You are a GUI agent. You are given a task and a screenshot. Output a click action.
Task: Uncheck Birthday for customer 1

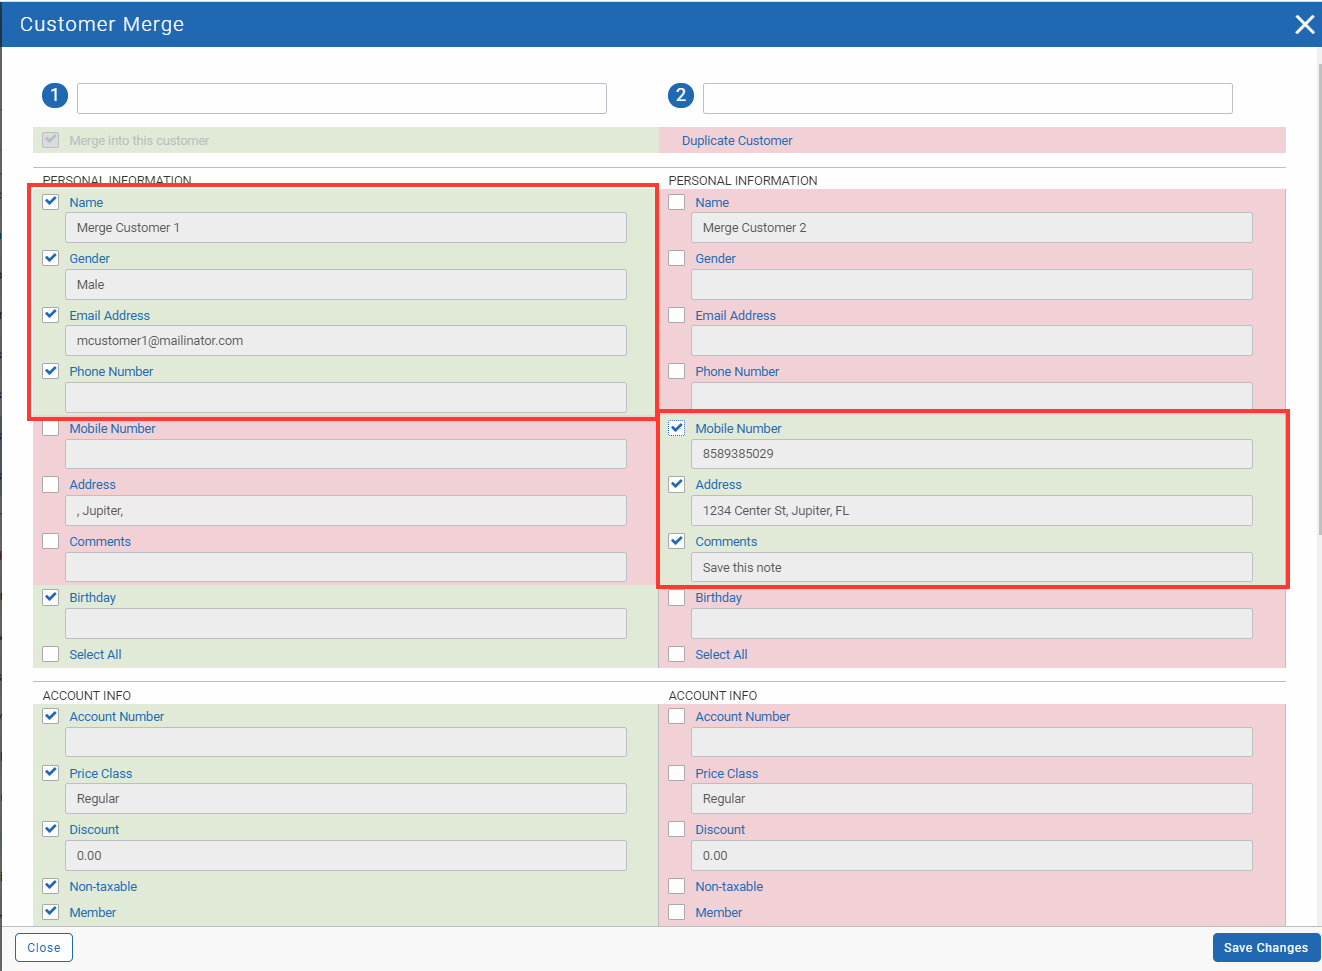tap(51, 597)
